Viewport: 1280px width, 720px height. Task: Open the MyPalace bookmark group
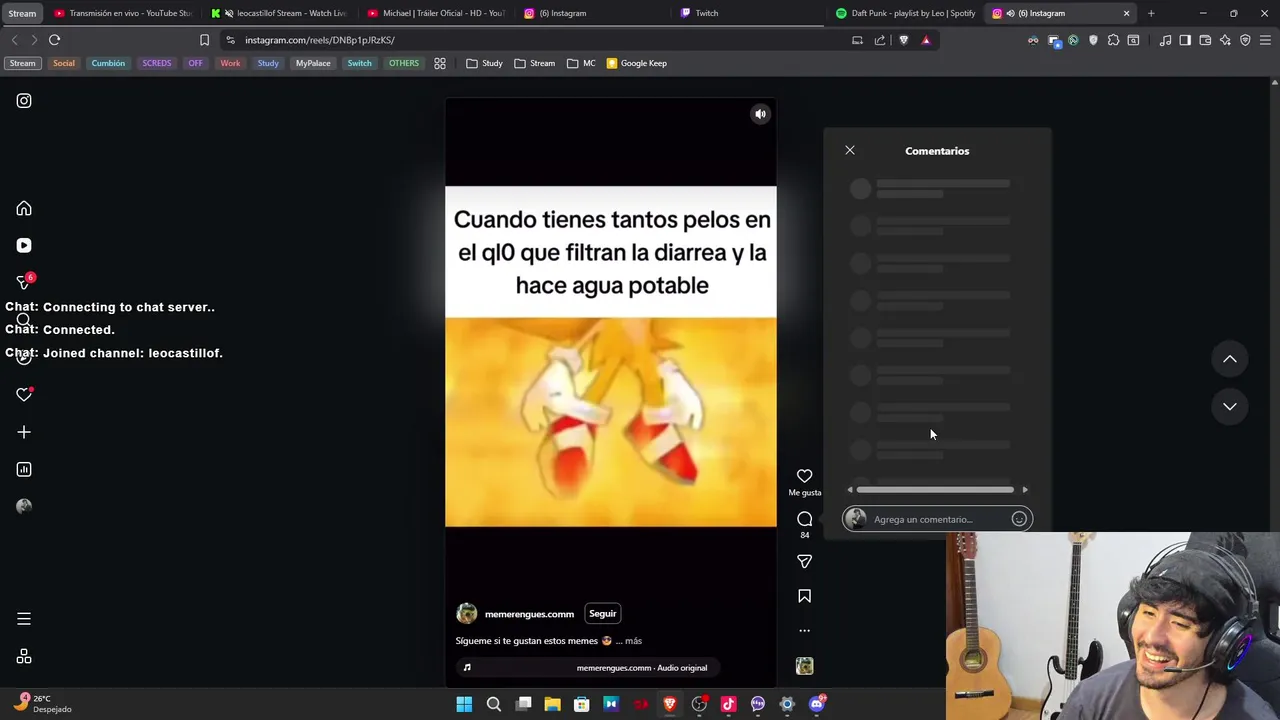click(313, 63)
